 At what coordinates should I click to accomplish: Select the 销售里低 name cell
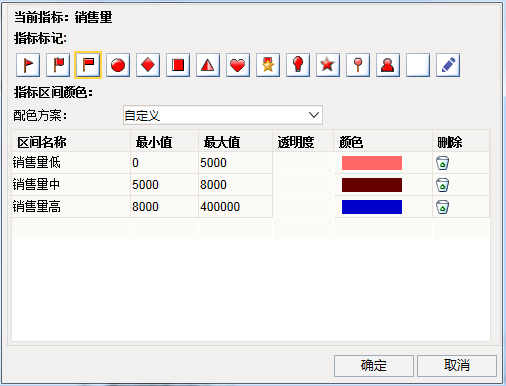[x=71, y=163]
